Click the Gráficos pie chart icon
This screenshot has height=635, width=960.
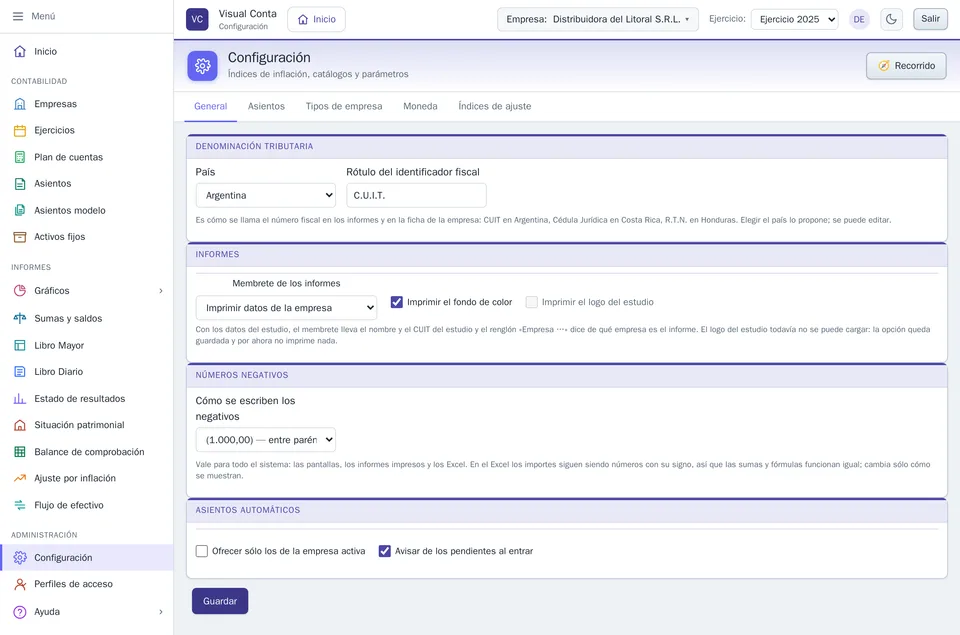tap(20, 291)
